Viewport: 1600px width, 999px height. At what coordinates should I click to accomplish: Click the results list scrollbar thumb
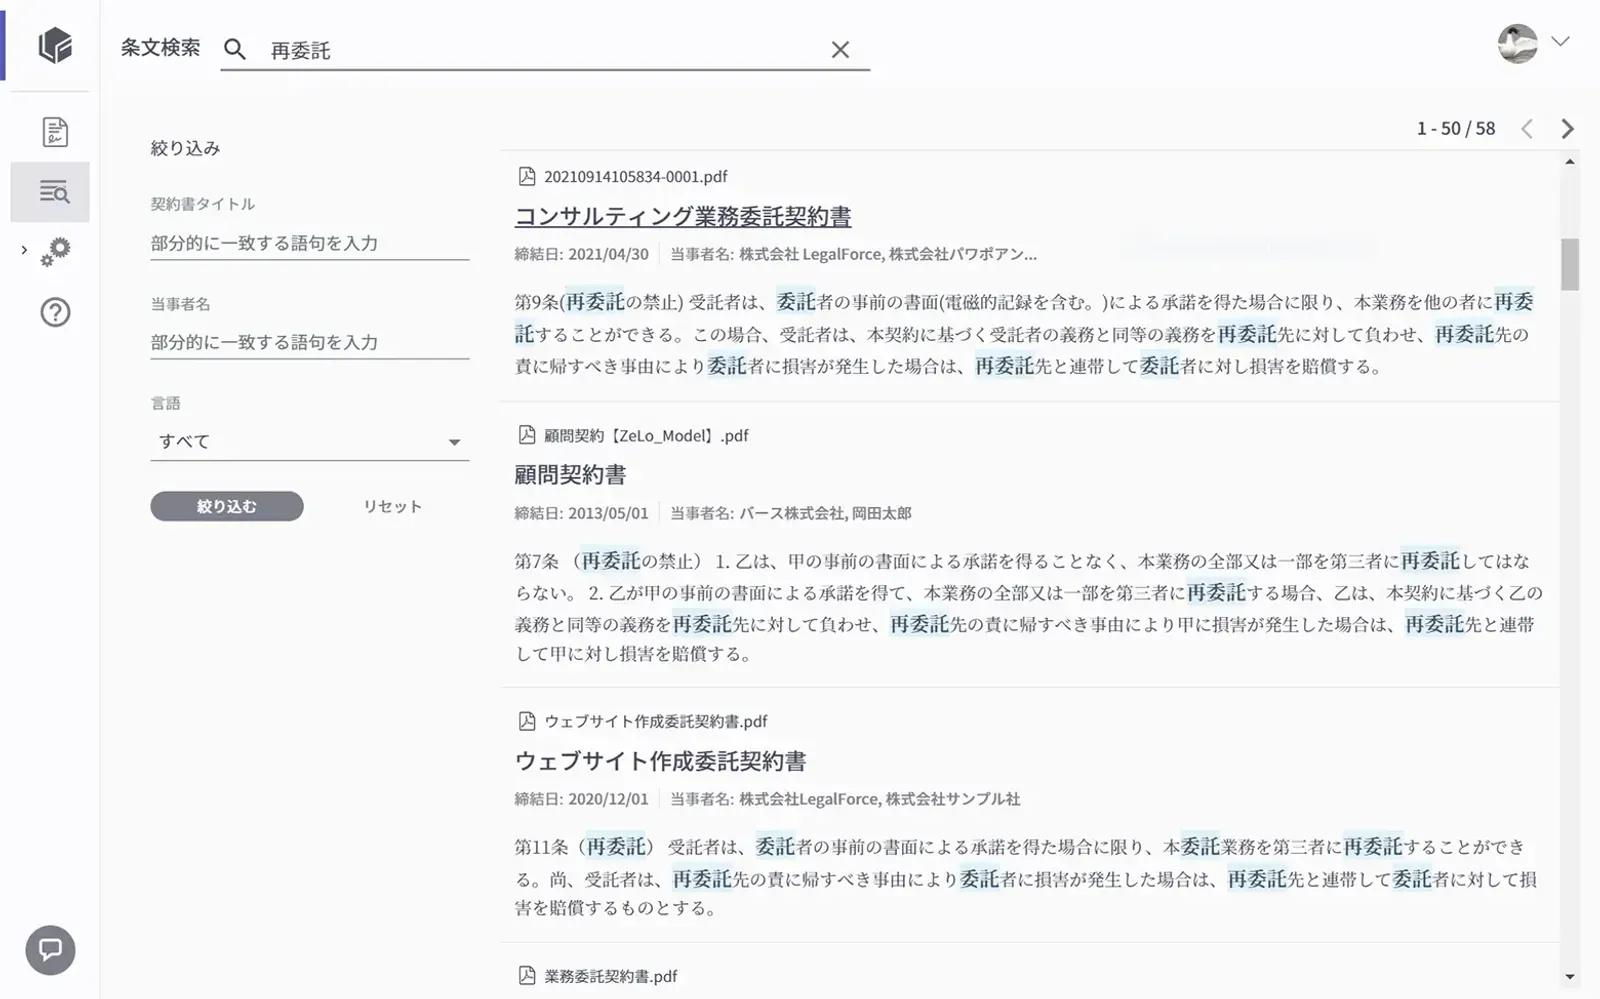[1569, 264]
